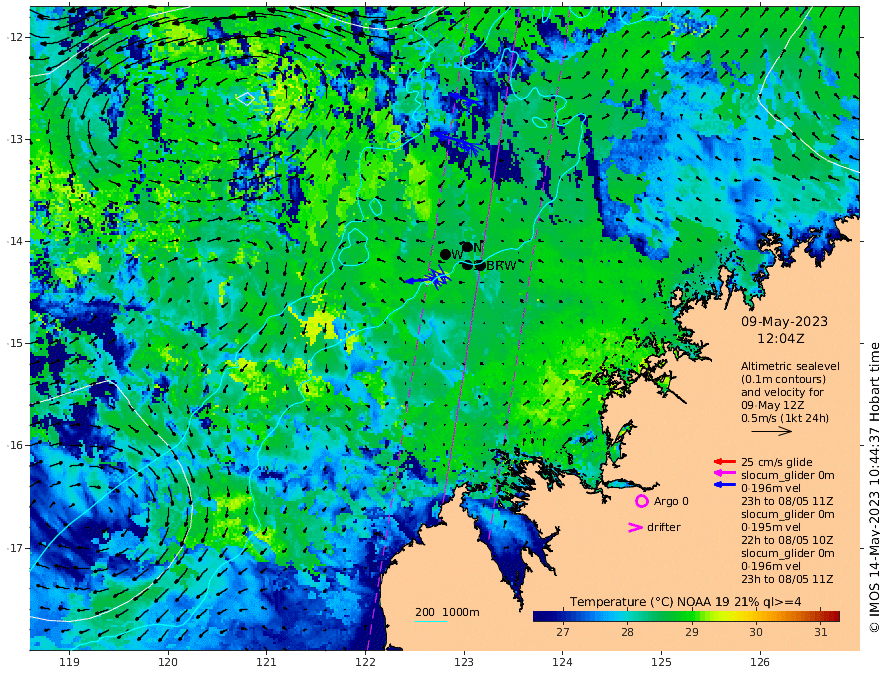
Task: Click the 31 tick label on colorbar
Action: 821,632
